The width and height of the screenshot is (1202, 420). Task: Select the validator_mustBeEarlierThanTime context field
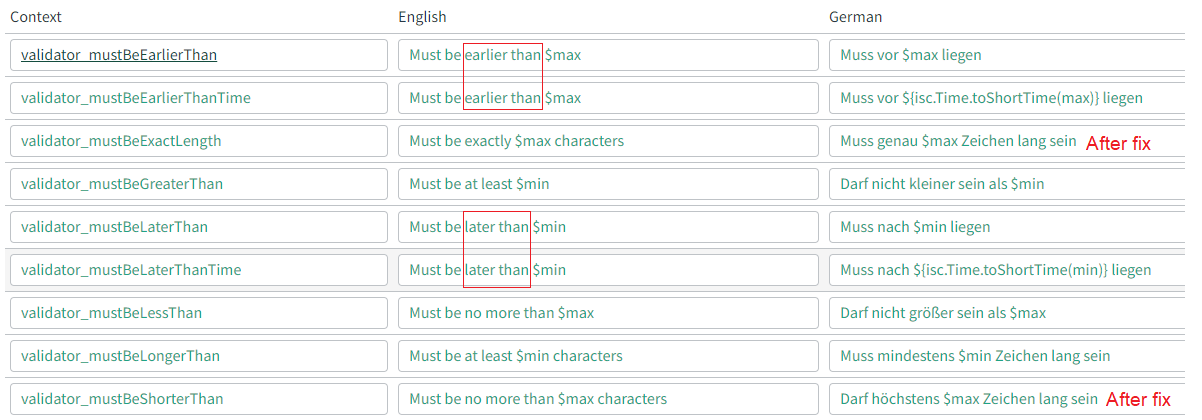click(x=198, y=98)
